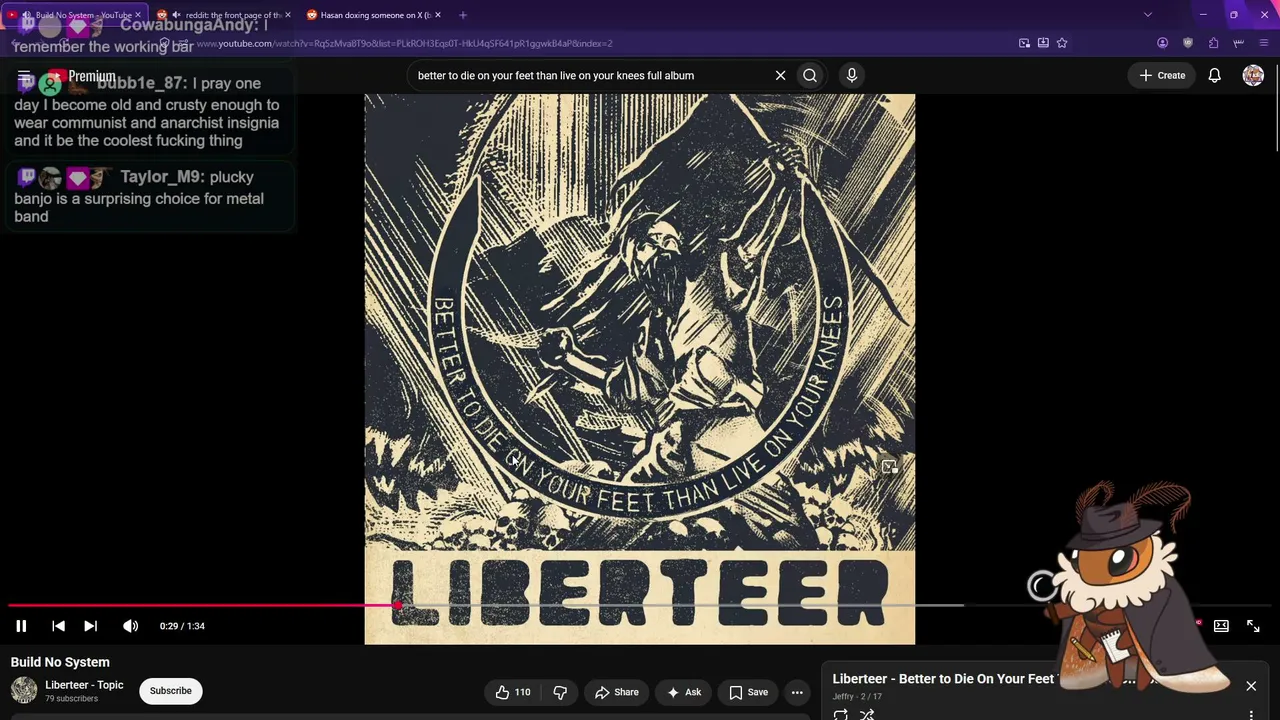This screenshot has width=1280, height=720.
Task: Close the Build No System tab
Action: click(x=138, y=15)
